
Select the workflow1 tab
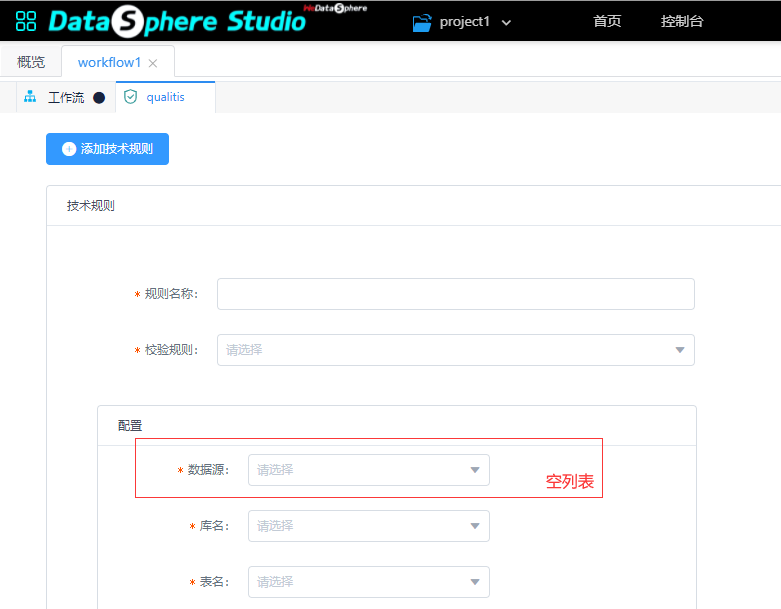tap(110, 62)
